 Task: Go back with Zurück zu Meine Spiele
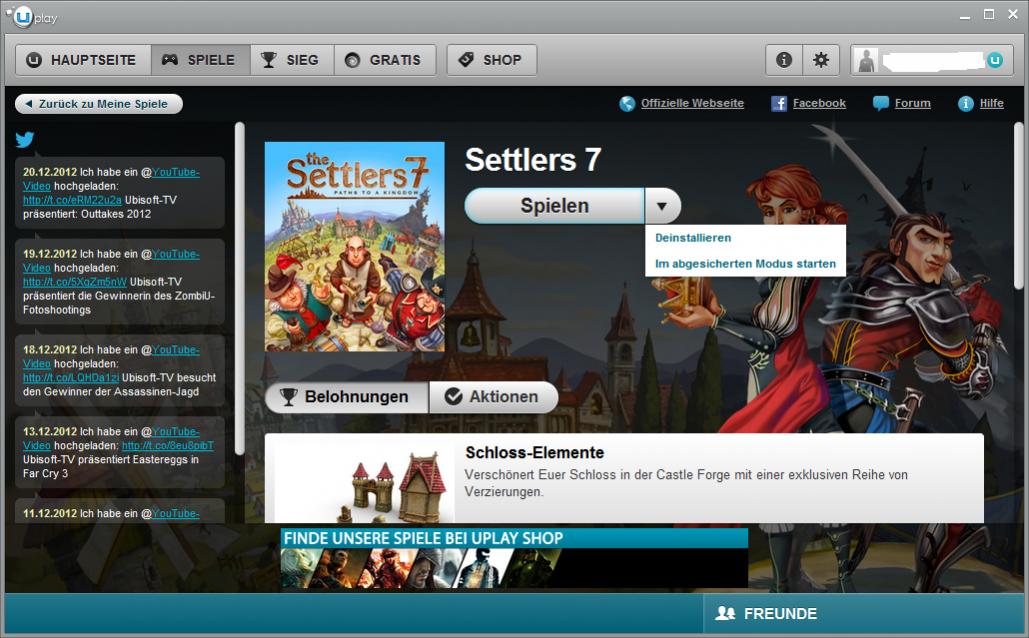pyautogui.click(x=98, y=104)
